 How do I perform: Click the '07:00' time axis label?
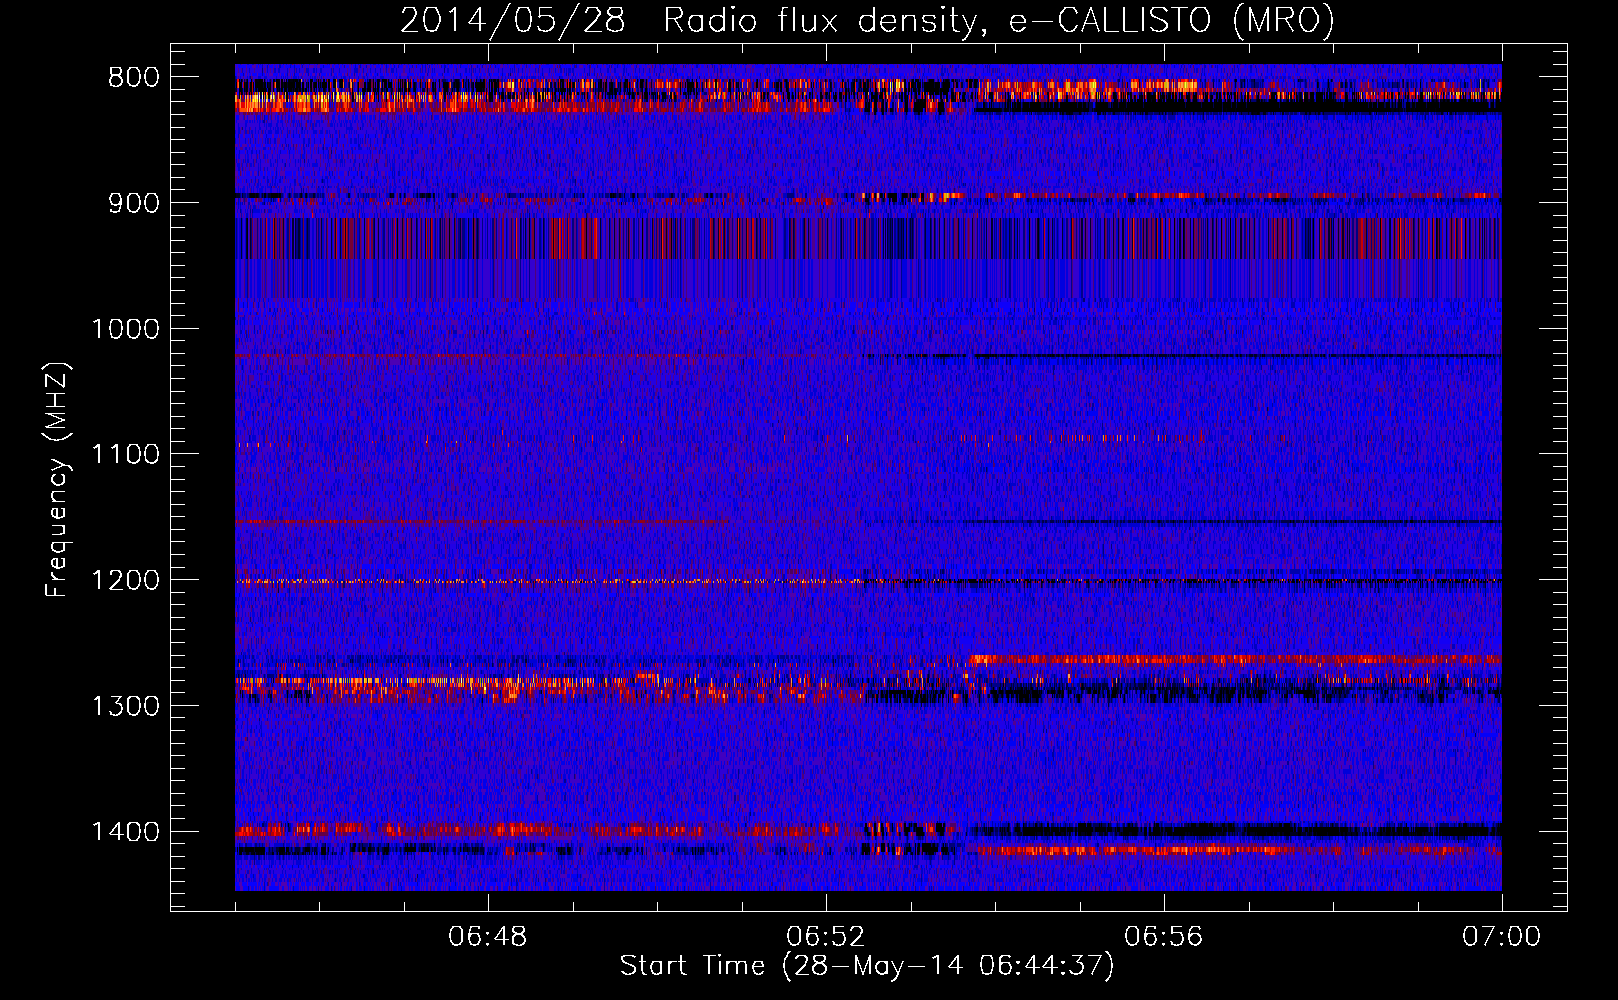click(1502, 937)
